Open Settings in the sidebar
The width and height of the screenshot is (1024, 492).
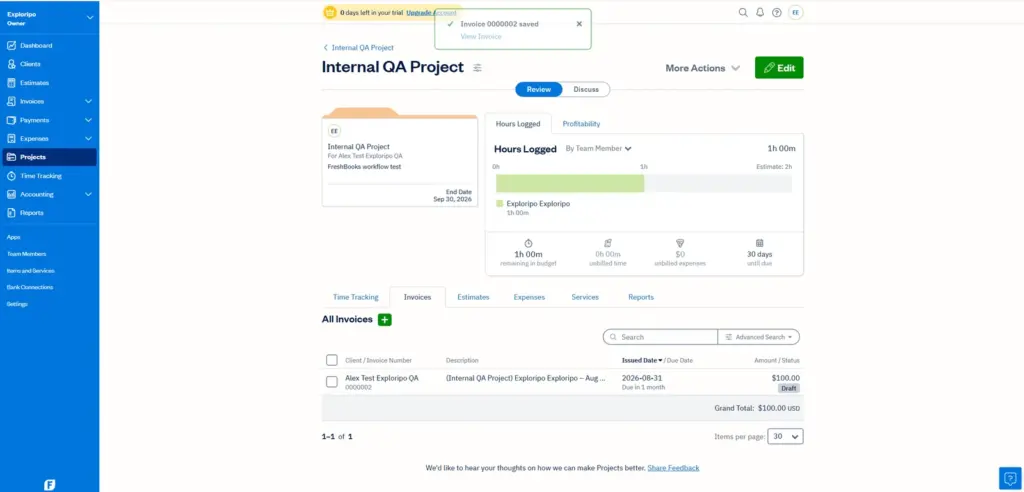coord(17,304)
